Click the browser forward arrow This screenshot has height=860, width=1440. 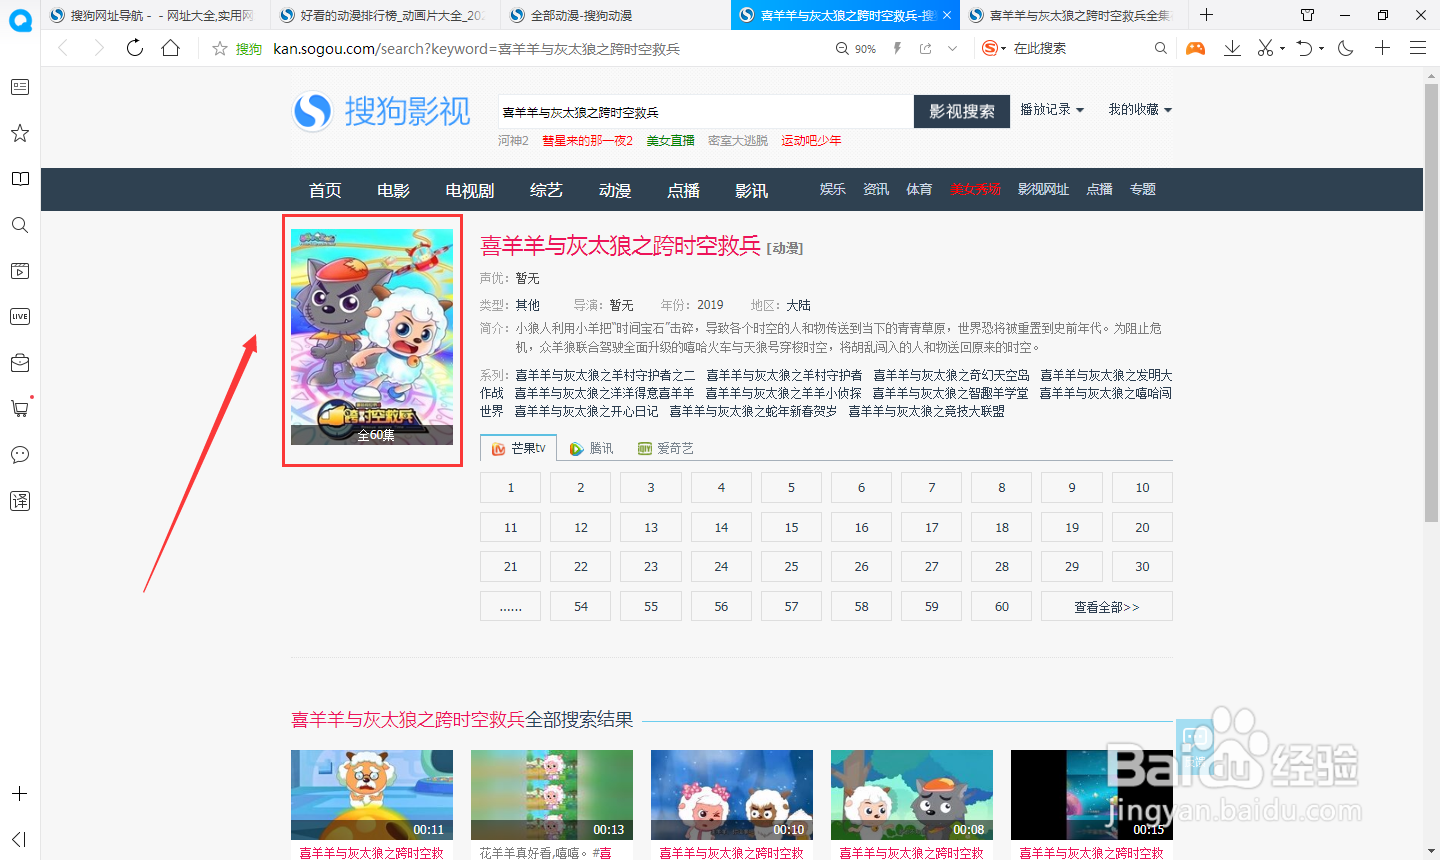coord(98,48)
